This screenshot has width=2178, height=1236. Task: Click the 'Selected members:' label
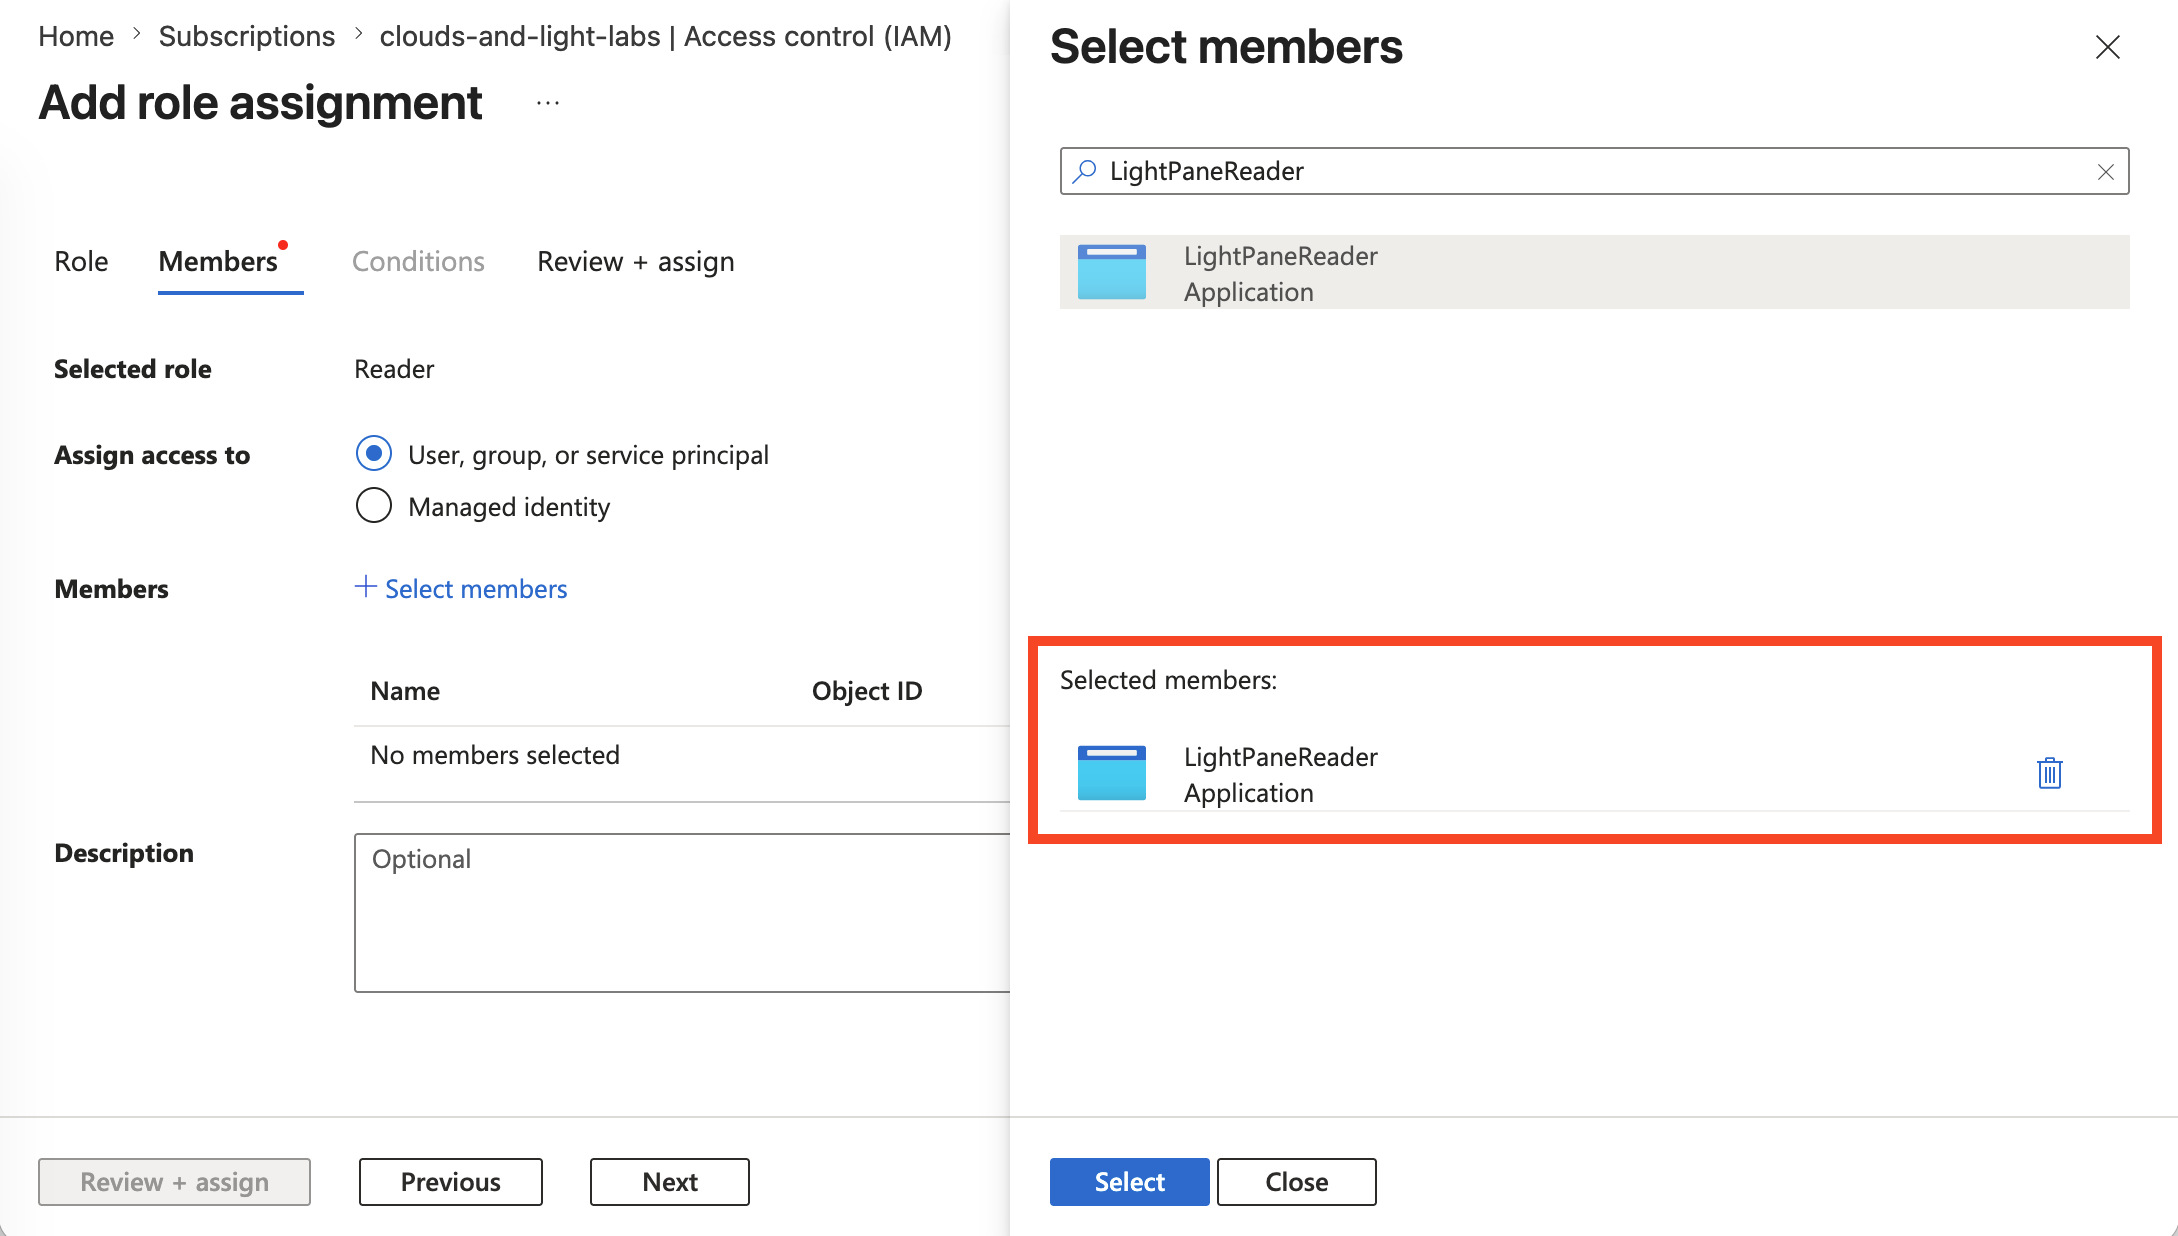tap(1168, 680)
